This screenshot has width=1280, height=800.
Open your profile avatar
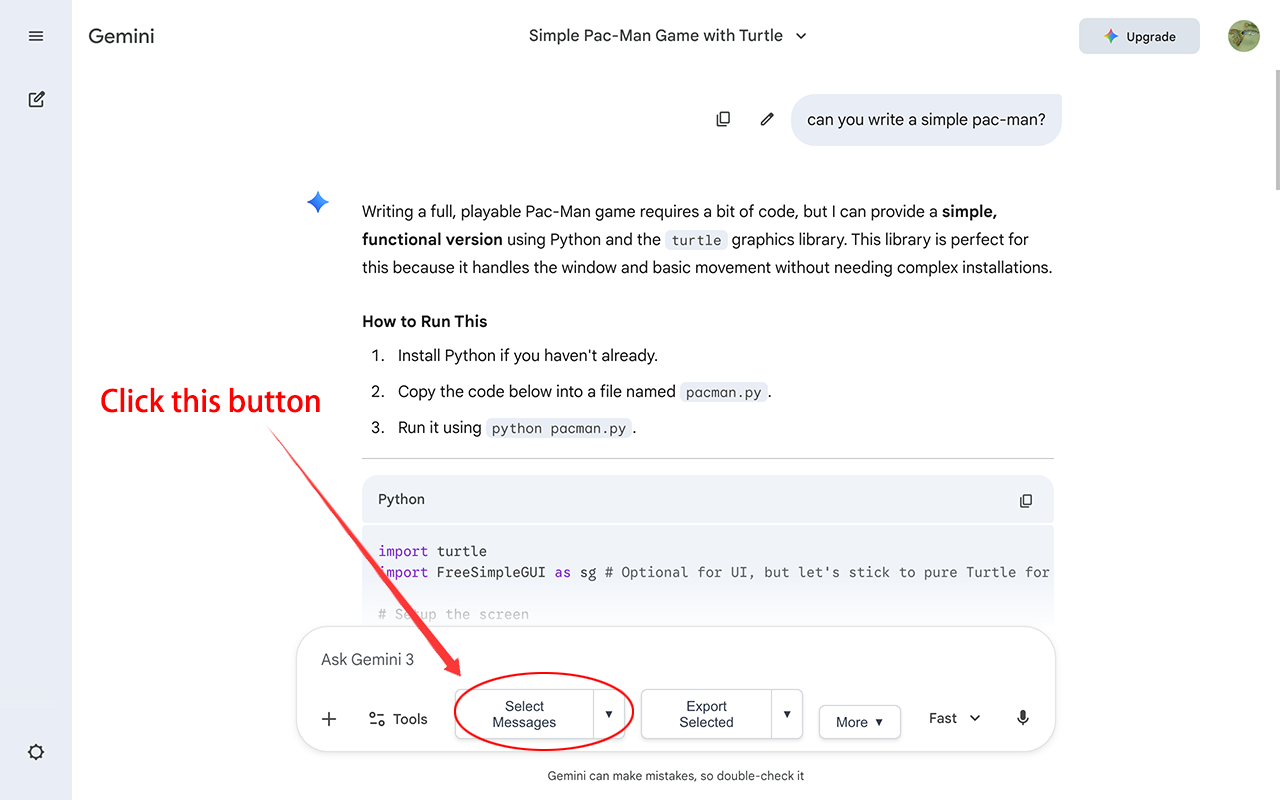[1243, 35]
